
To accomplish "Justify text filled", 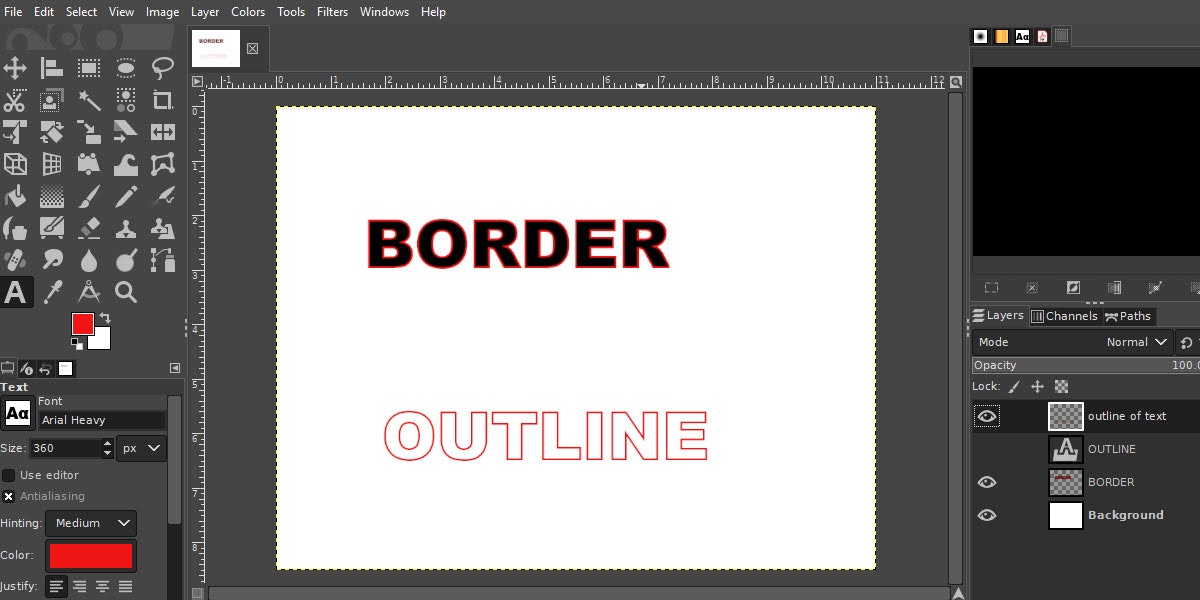I will pyautogui.click(x=126, y=586).
